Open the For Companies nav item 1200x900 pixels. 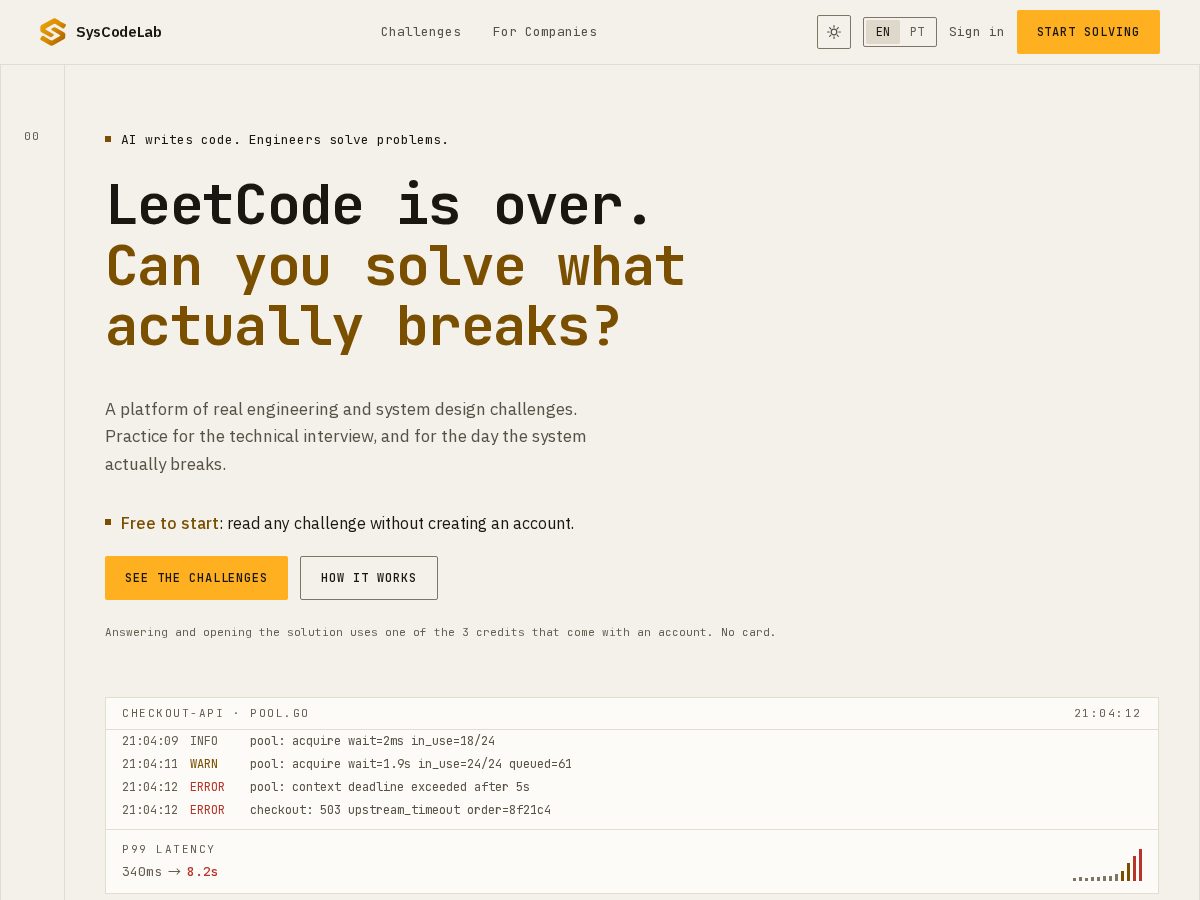coord(545,32)
